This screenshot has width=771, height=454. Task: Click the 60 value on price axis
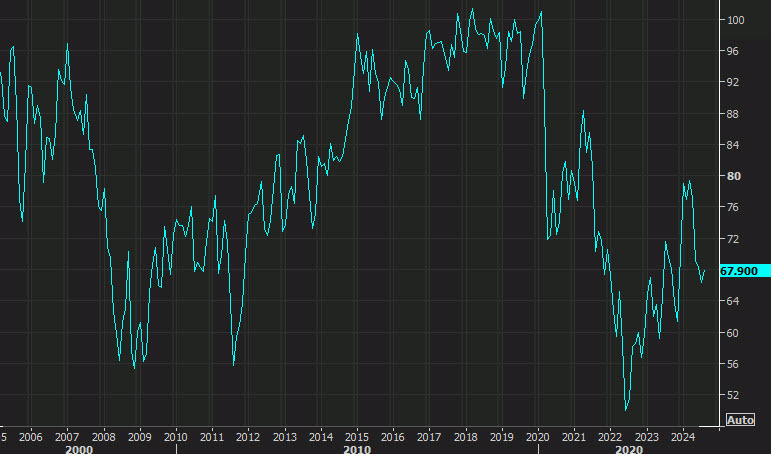pyautogui.click(x=733, y=333)
